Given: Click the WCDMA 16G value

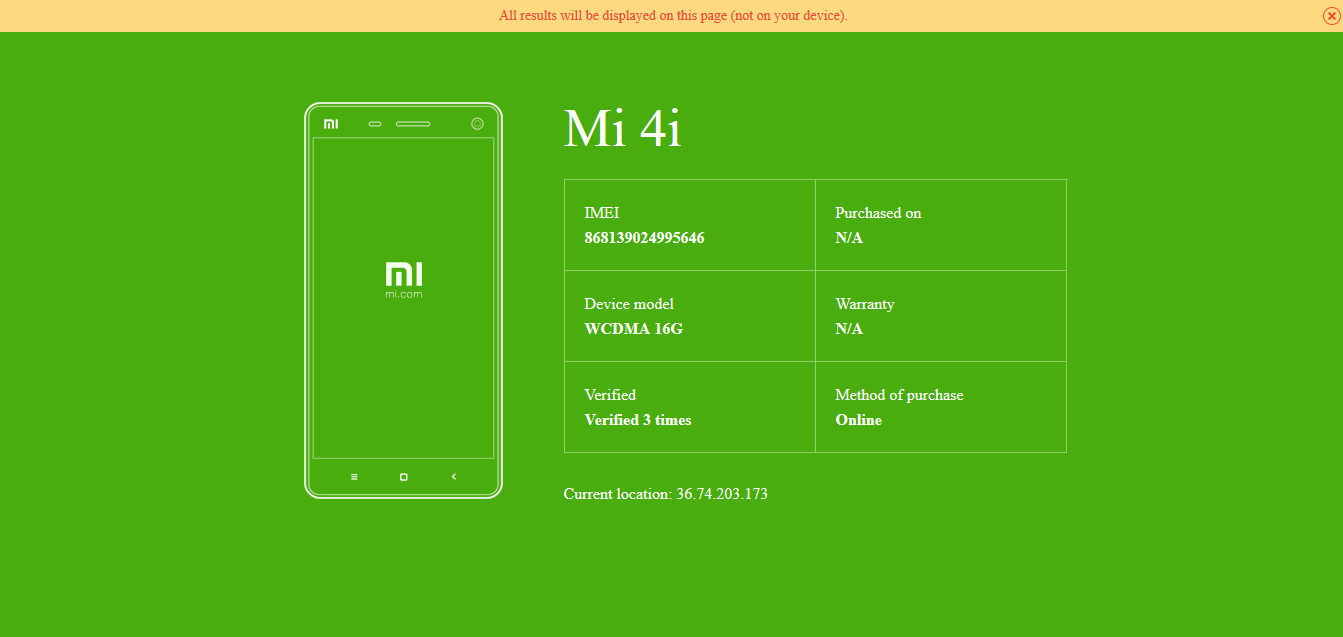Looking at the screenshot, I should 634,329.
